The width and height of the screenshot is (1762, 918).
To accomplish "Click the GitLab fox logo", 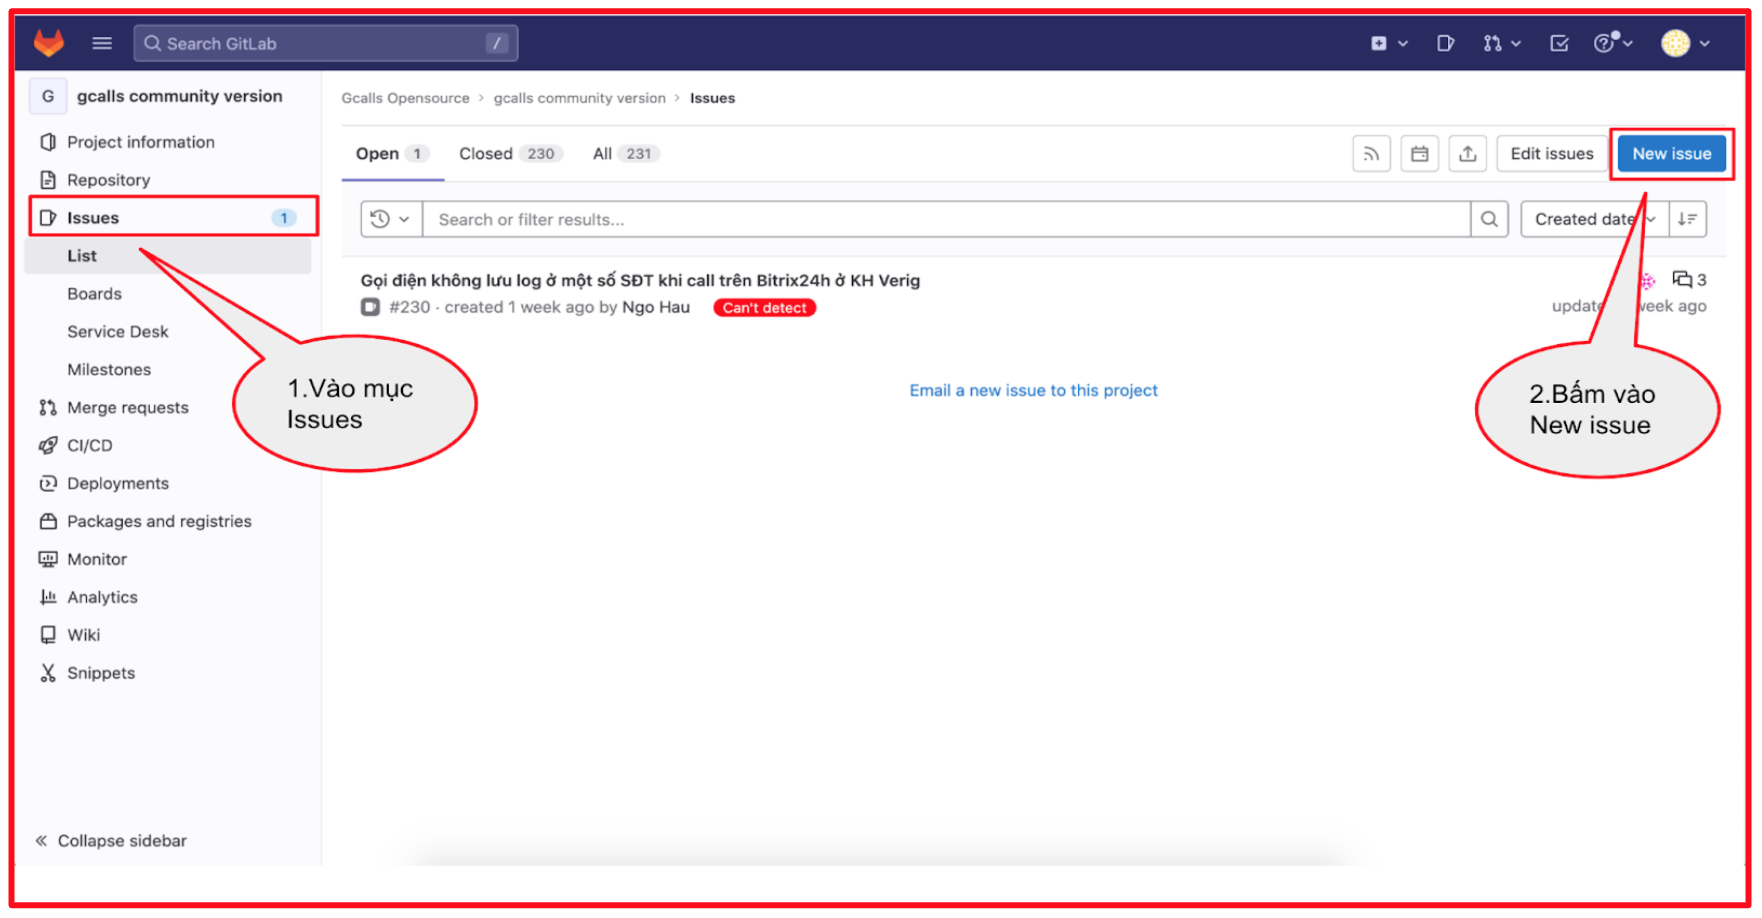I will click(x=48, y=43).
